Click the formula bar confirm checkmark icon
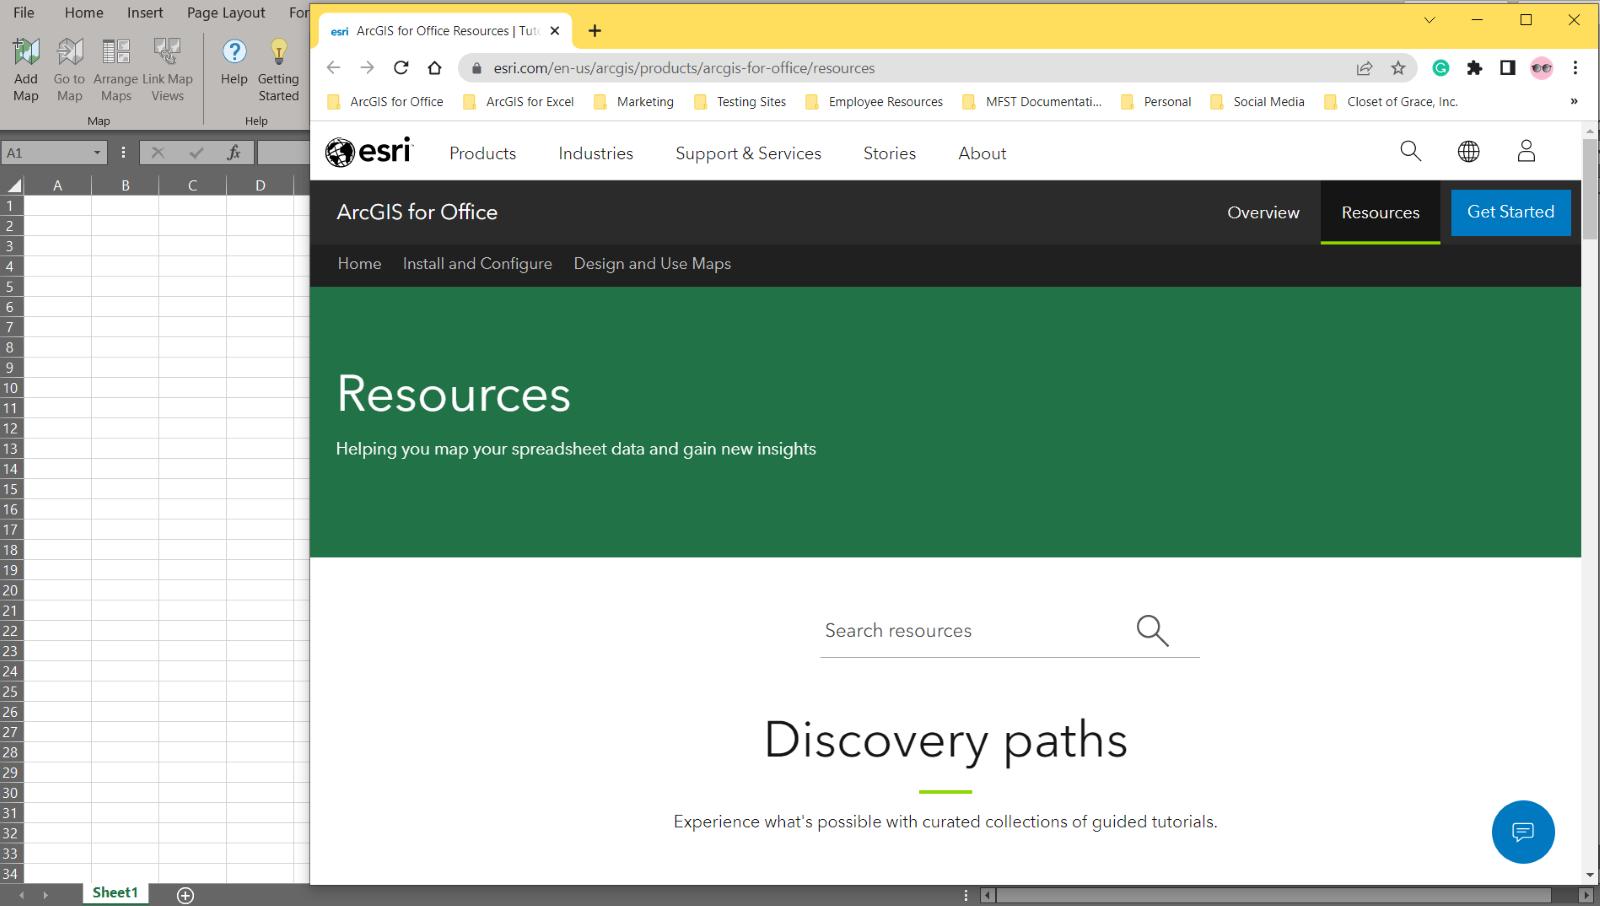This screenshot has height=906, width=1600. coord(196,153)
